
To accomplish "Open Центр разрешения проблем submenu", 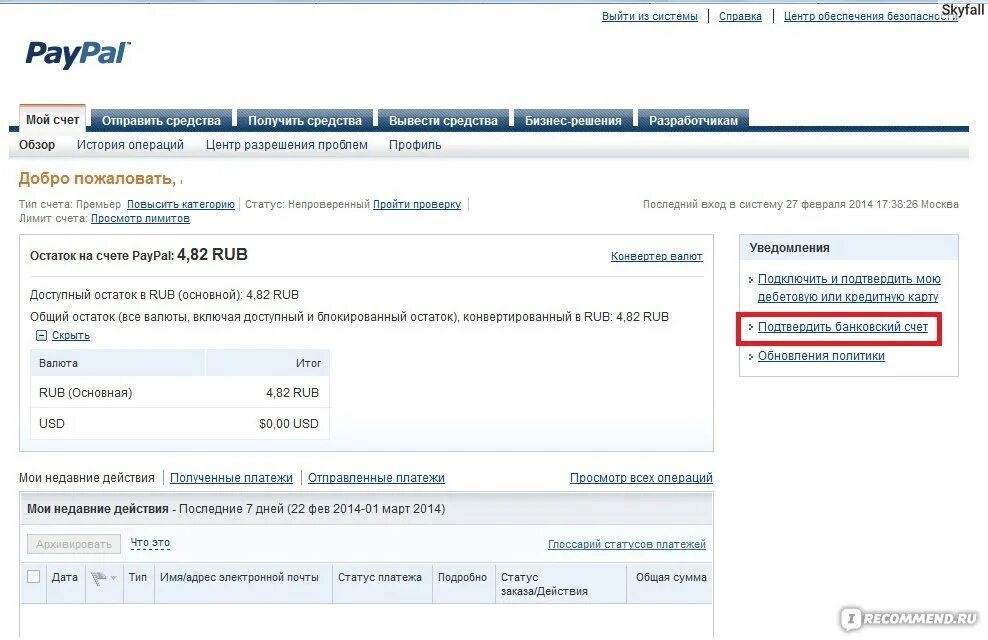I will tap(287, 145).
